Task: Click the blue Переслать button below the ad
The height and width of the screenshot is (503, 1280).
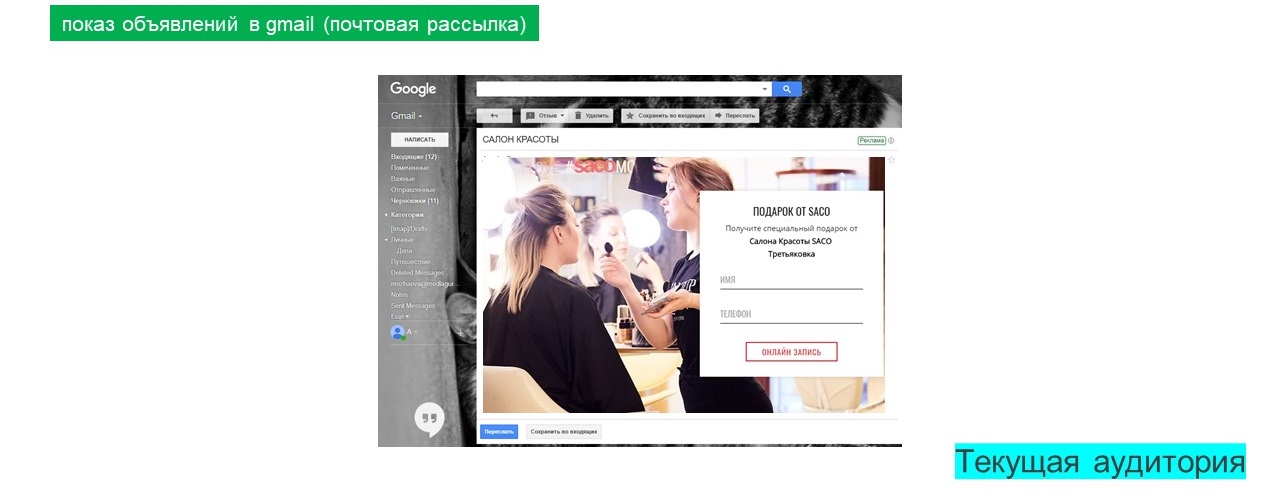Action: tap(499, 432)
